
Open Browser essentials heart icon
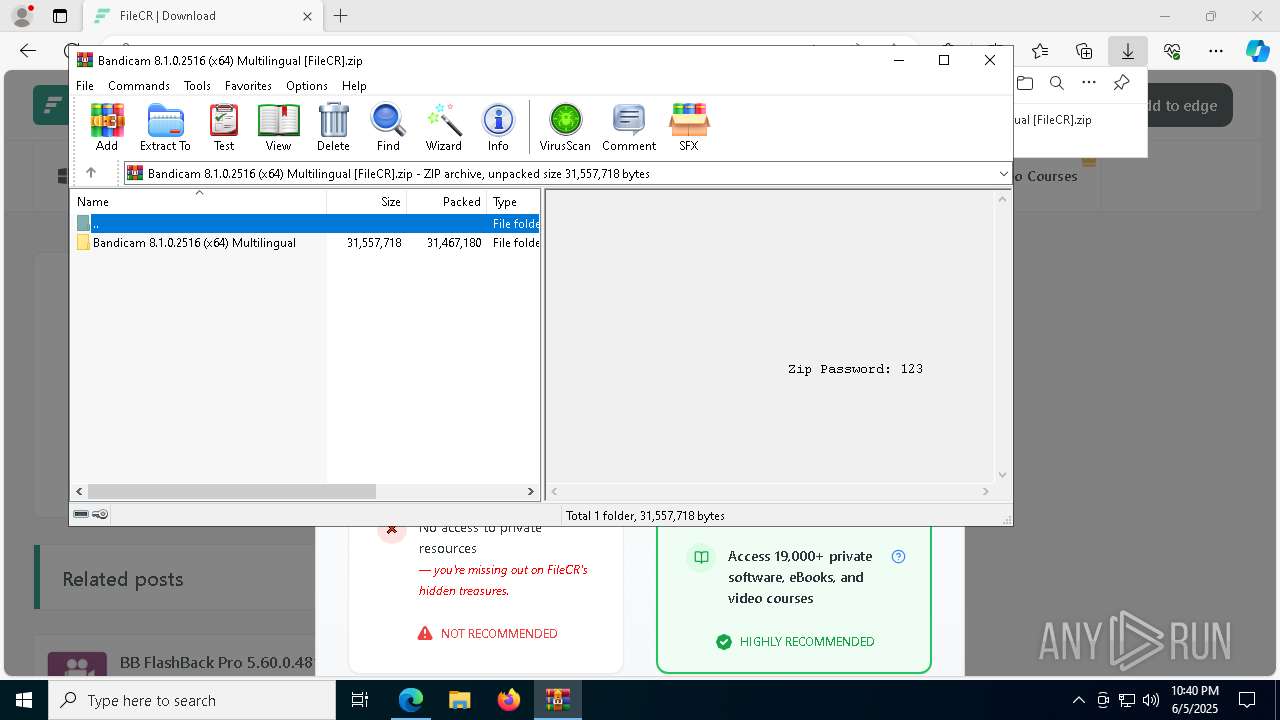point(1172,51)
